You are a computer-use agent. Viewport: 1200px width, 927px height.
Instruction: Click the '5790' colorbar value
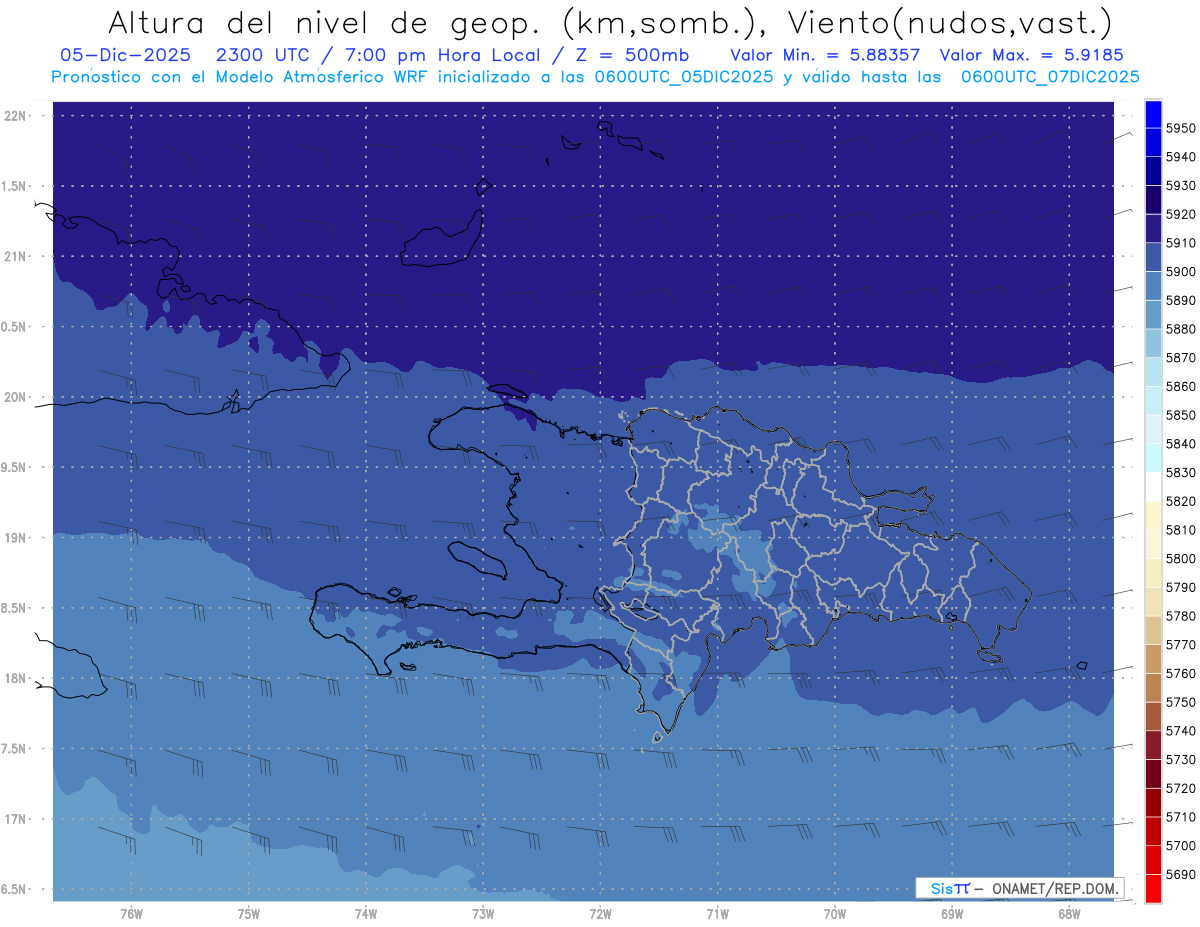1181,587
